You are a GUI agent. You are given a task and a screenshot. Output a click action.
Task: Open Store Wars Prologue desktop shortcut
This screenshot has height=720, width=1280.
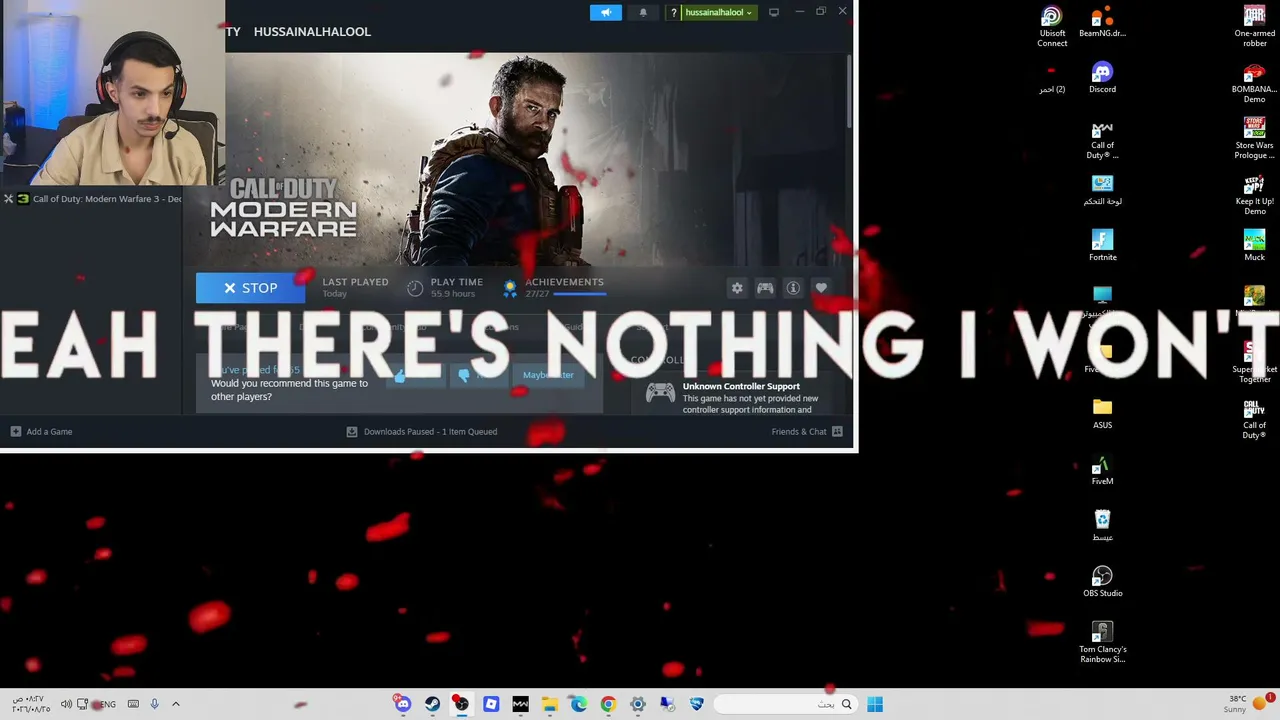[1254, 139]
